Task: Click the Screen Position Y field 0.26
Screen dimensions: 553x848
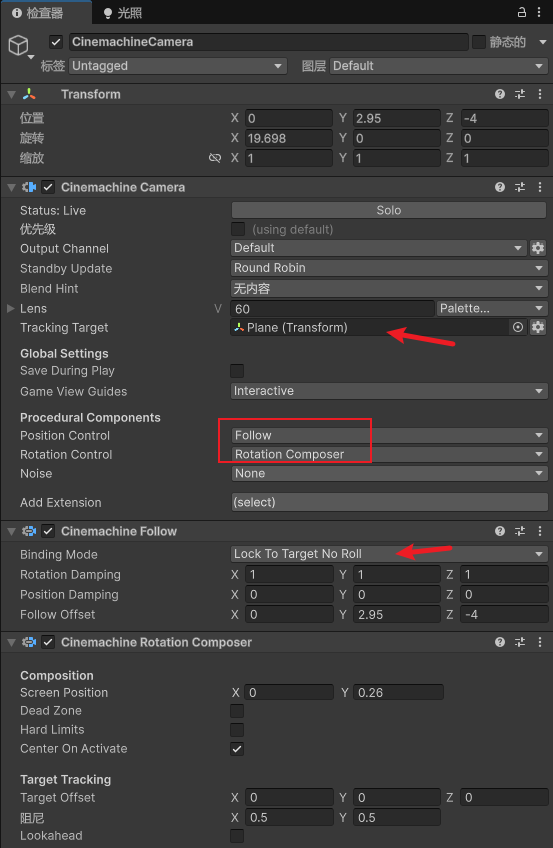Action: click(398, 692)
